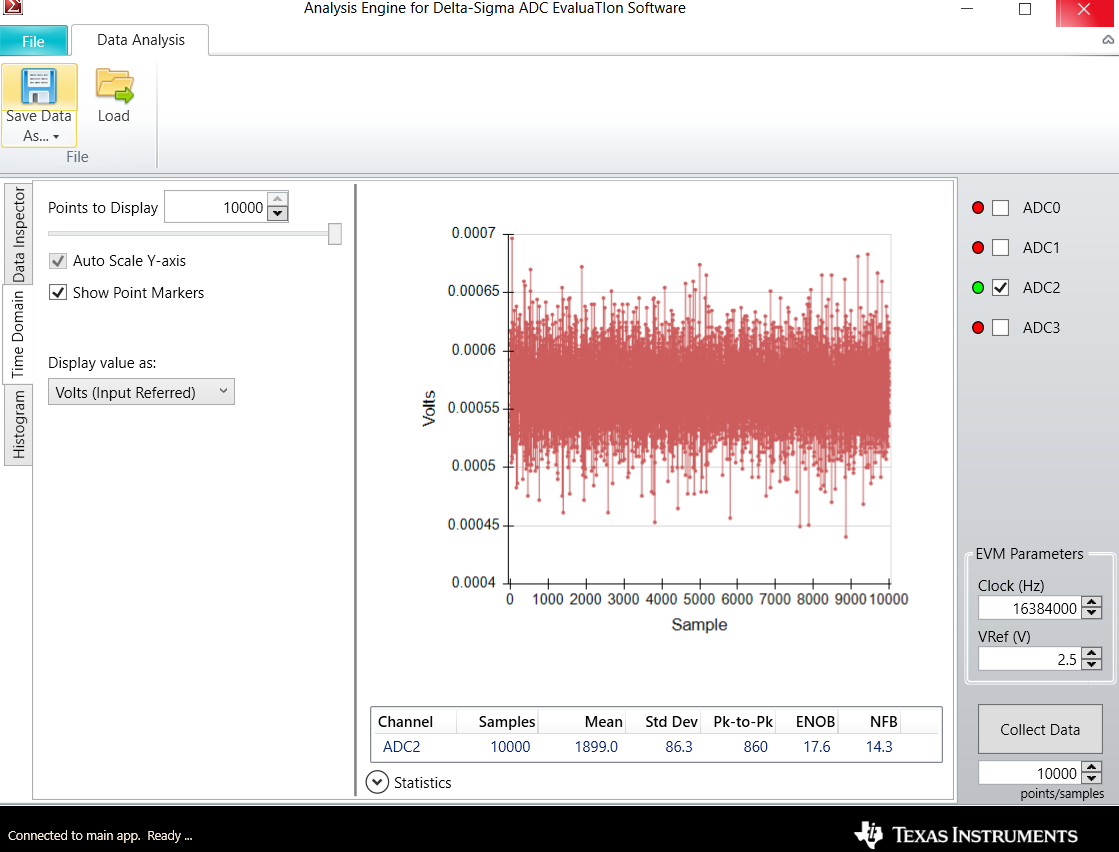The image size is (1119, 852).
Task: Increase Points to Display with up arrow
Action: 278,199
